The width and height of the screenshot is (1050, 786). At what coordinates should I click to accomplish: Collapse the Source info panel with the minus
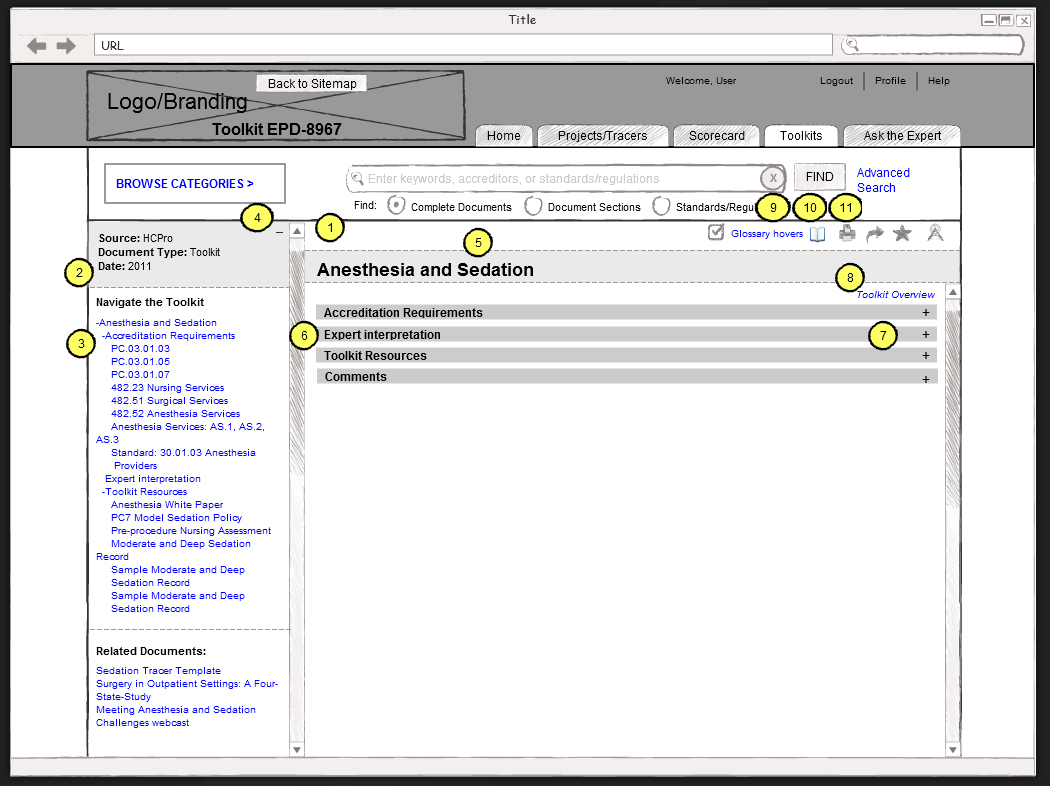tap(279, 232)
